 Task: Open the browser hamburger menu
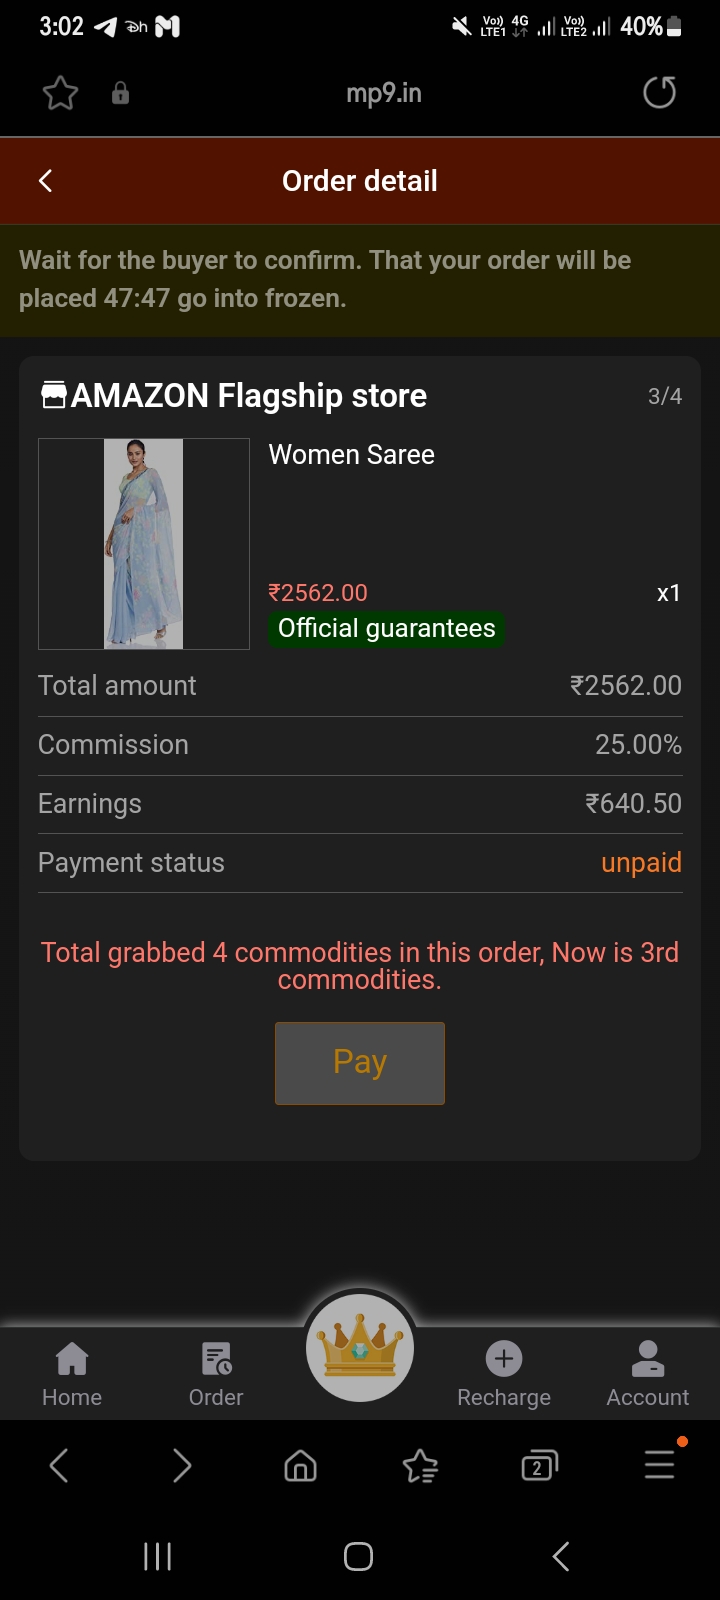click(x=659, y=1466)
